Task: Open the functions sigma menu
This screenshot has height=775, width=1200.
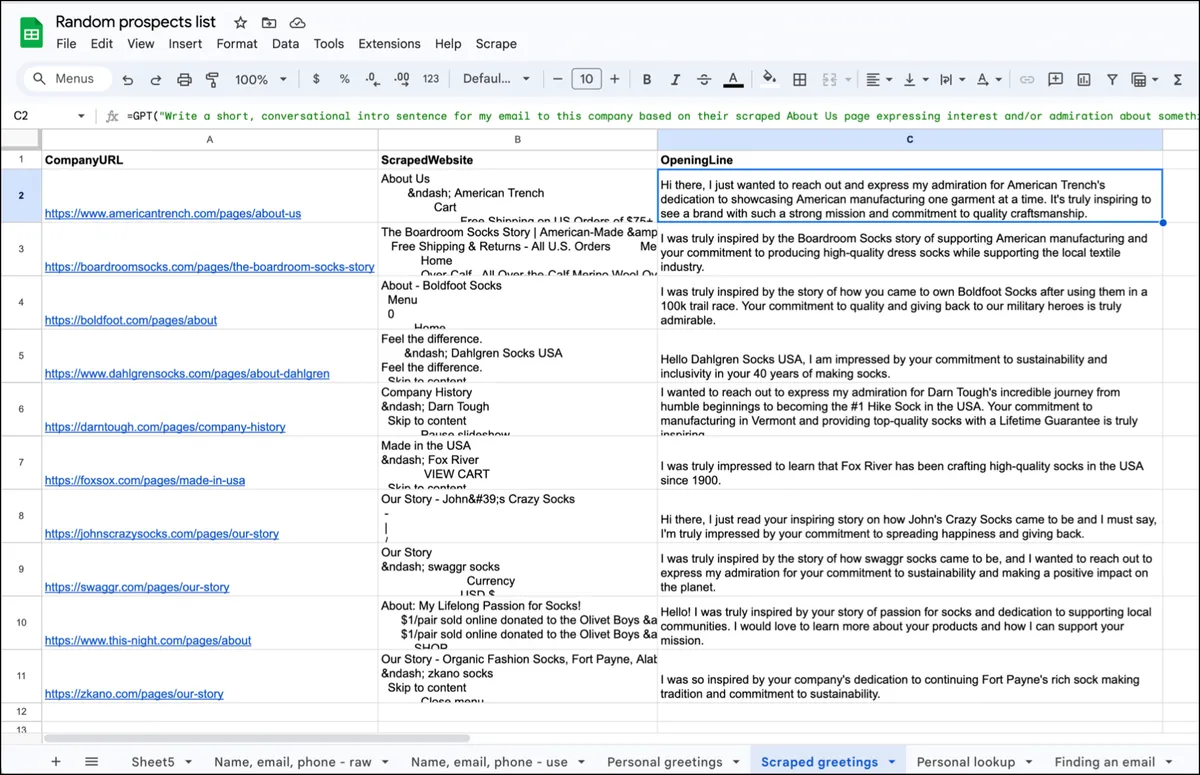Action: pos(1176,79)
